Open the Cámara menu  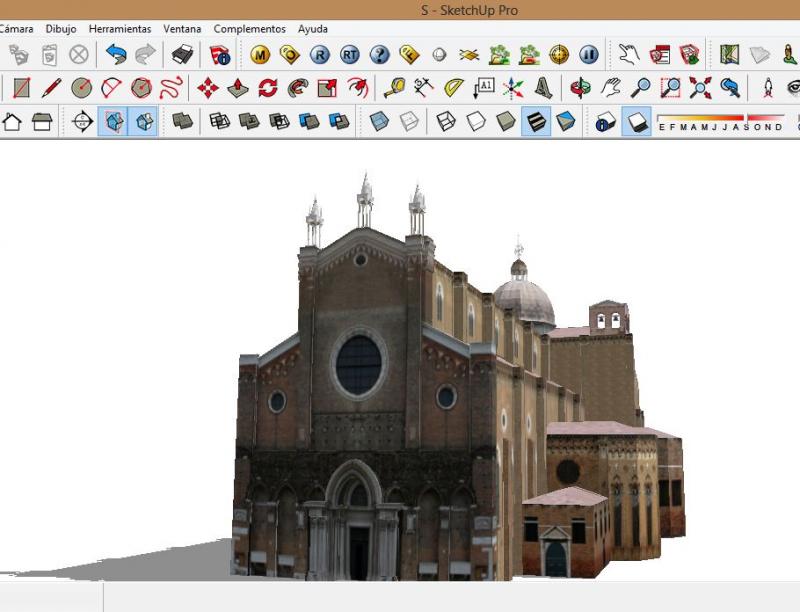(x=16, y=29)
